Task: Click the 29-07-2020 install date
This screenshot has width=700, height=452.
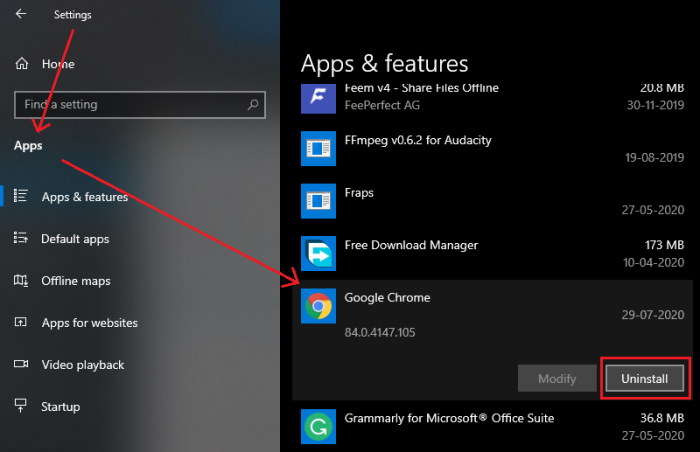Action: pyautogui.click(x=653, y=315)
